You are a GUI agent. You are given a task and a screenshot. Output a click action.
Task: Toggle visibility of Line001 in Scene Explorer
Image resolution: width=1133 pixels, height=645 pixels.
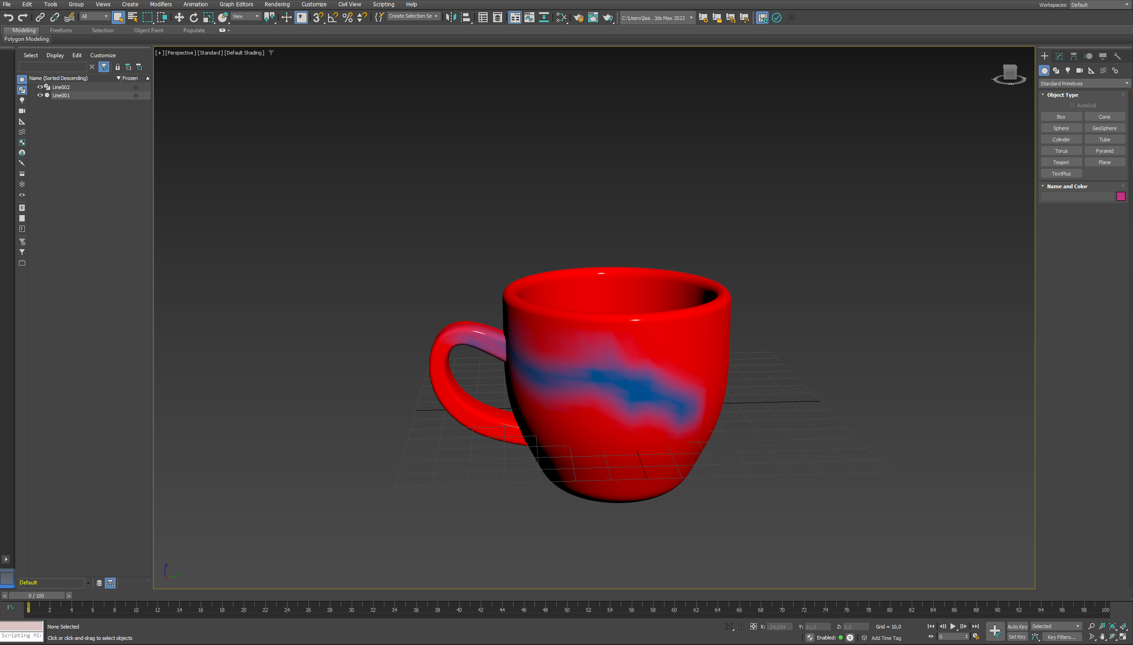[x=39, y=94]
